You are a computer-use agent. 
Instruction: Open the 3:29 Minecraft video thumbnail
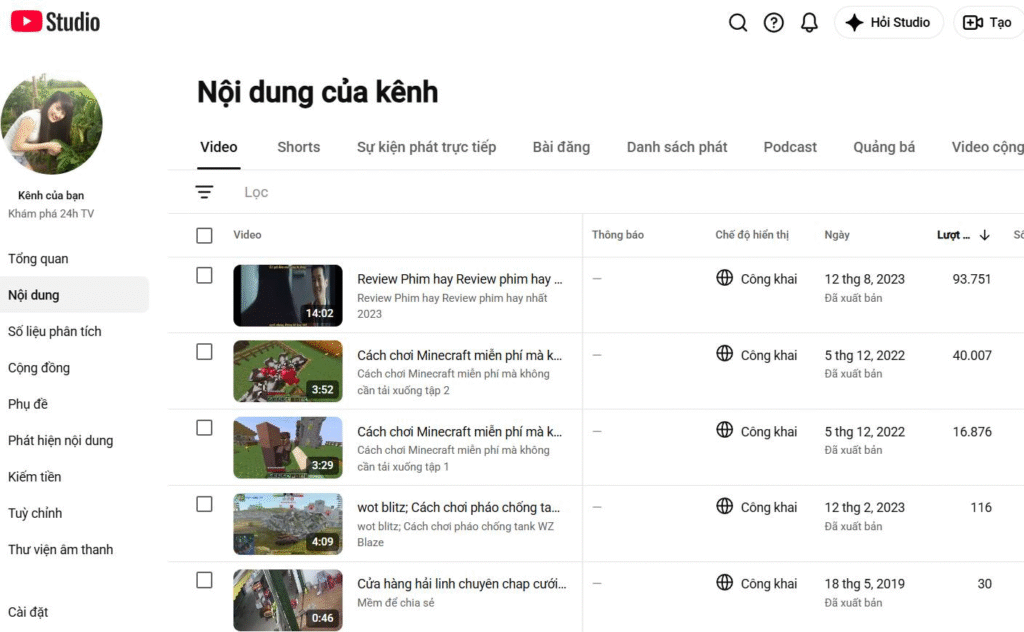pos(288,448)
